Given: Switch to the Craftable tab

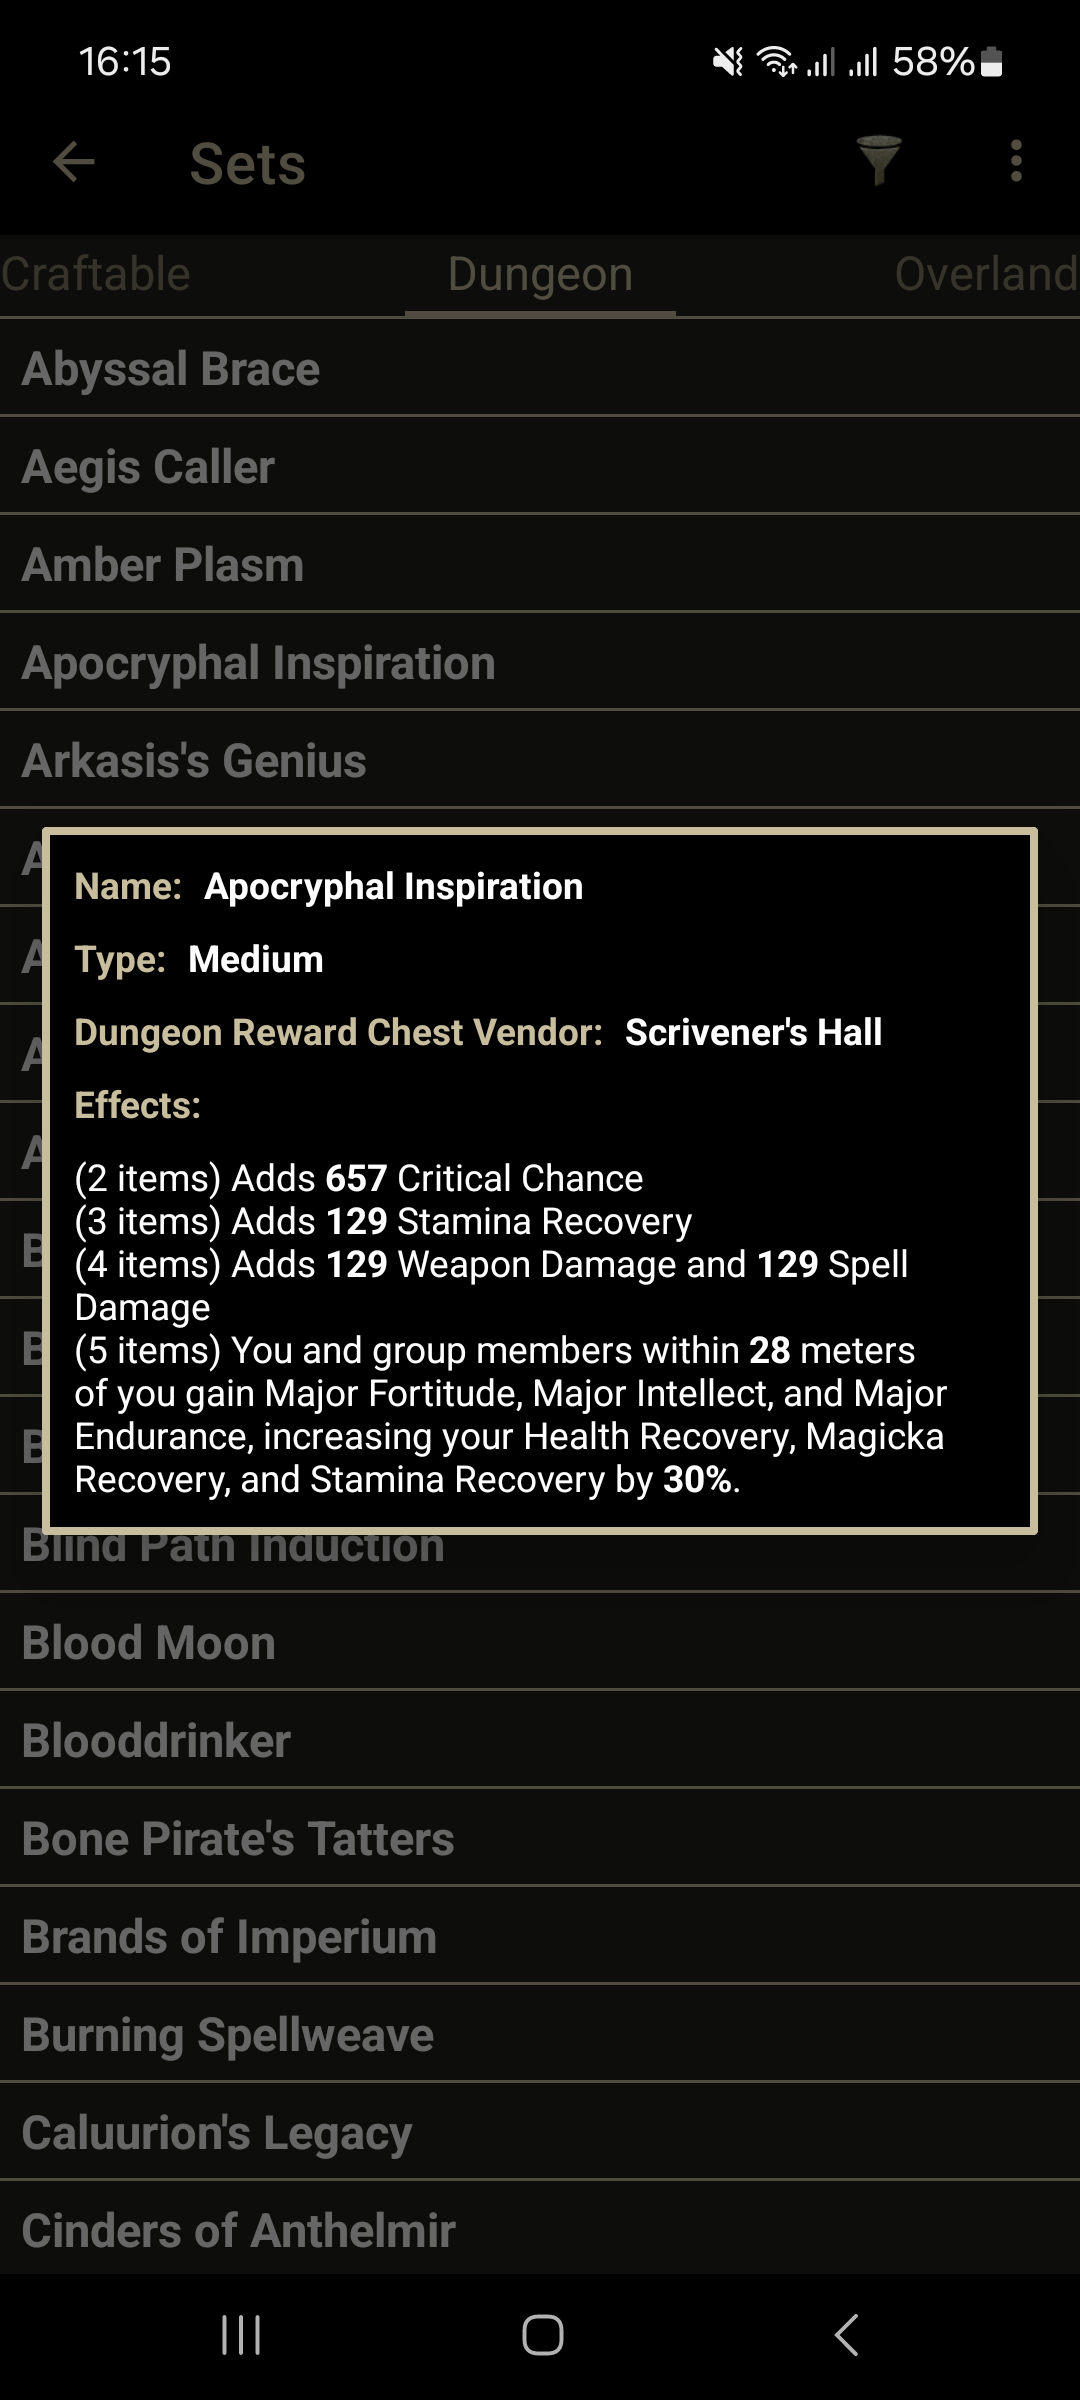Looking at the screenshot, I should 96,275.
